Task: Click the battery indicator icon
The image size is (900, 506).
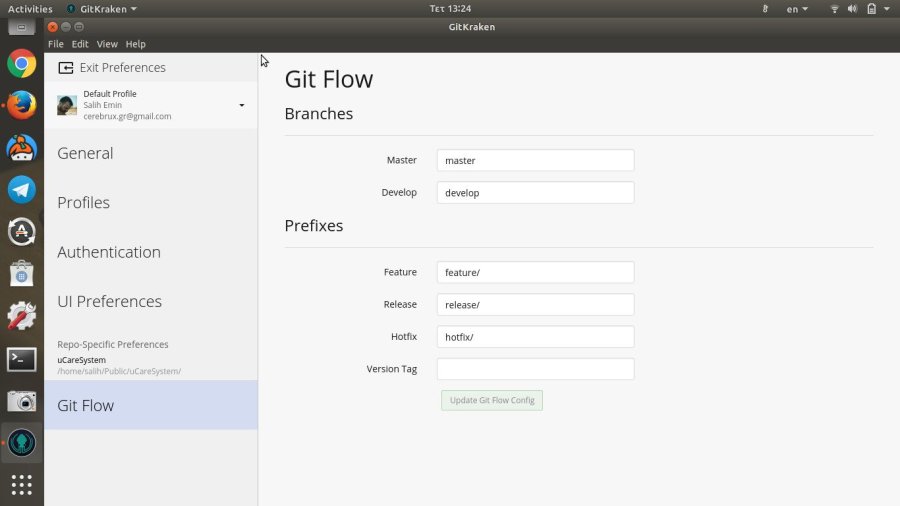Action: pos(871,9)
